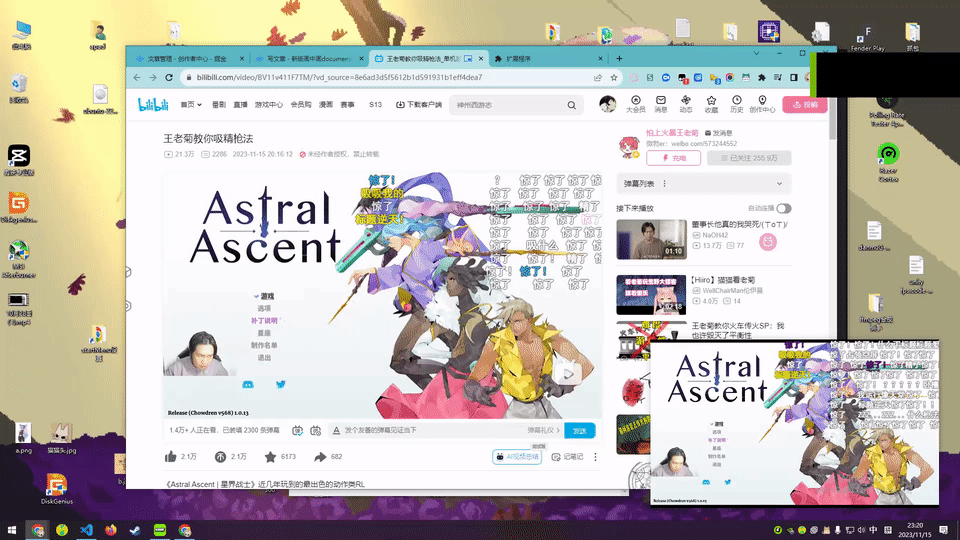Favorite the video with star icon
960x540 pixels.
(x=271, y=457)
